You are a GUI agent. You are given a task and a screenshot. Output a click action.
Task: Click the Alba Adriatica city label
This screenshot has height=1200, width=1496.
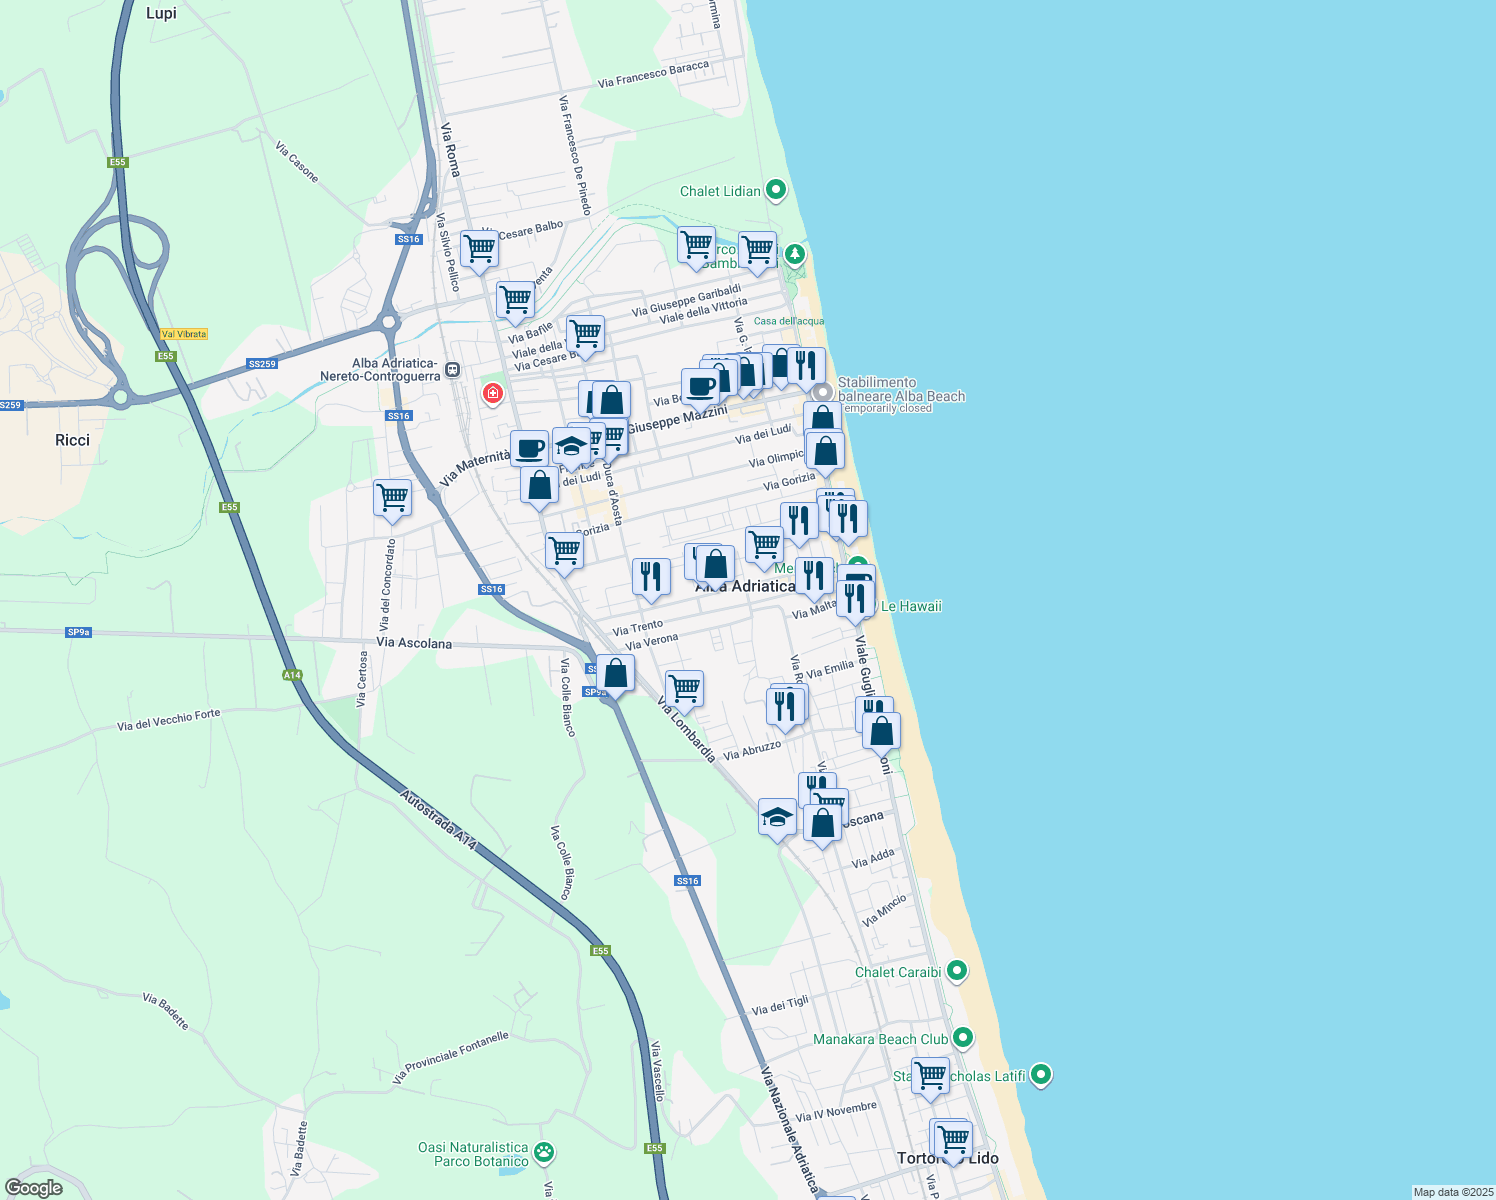[744, 586]
